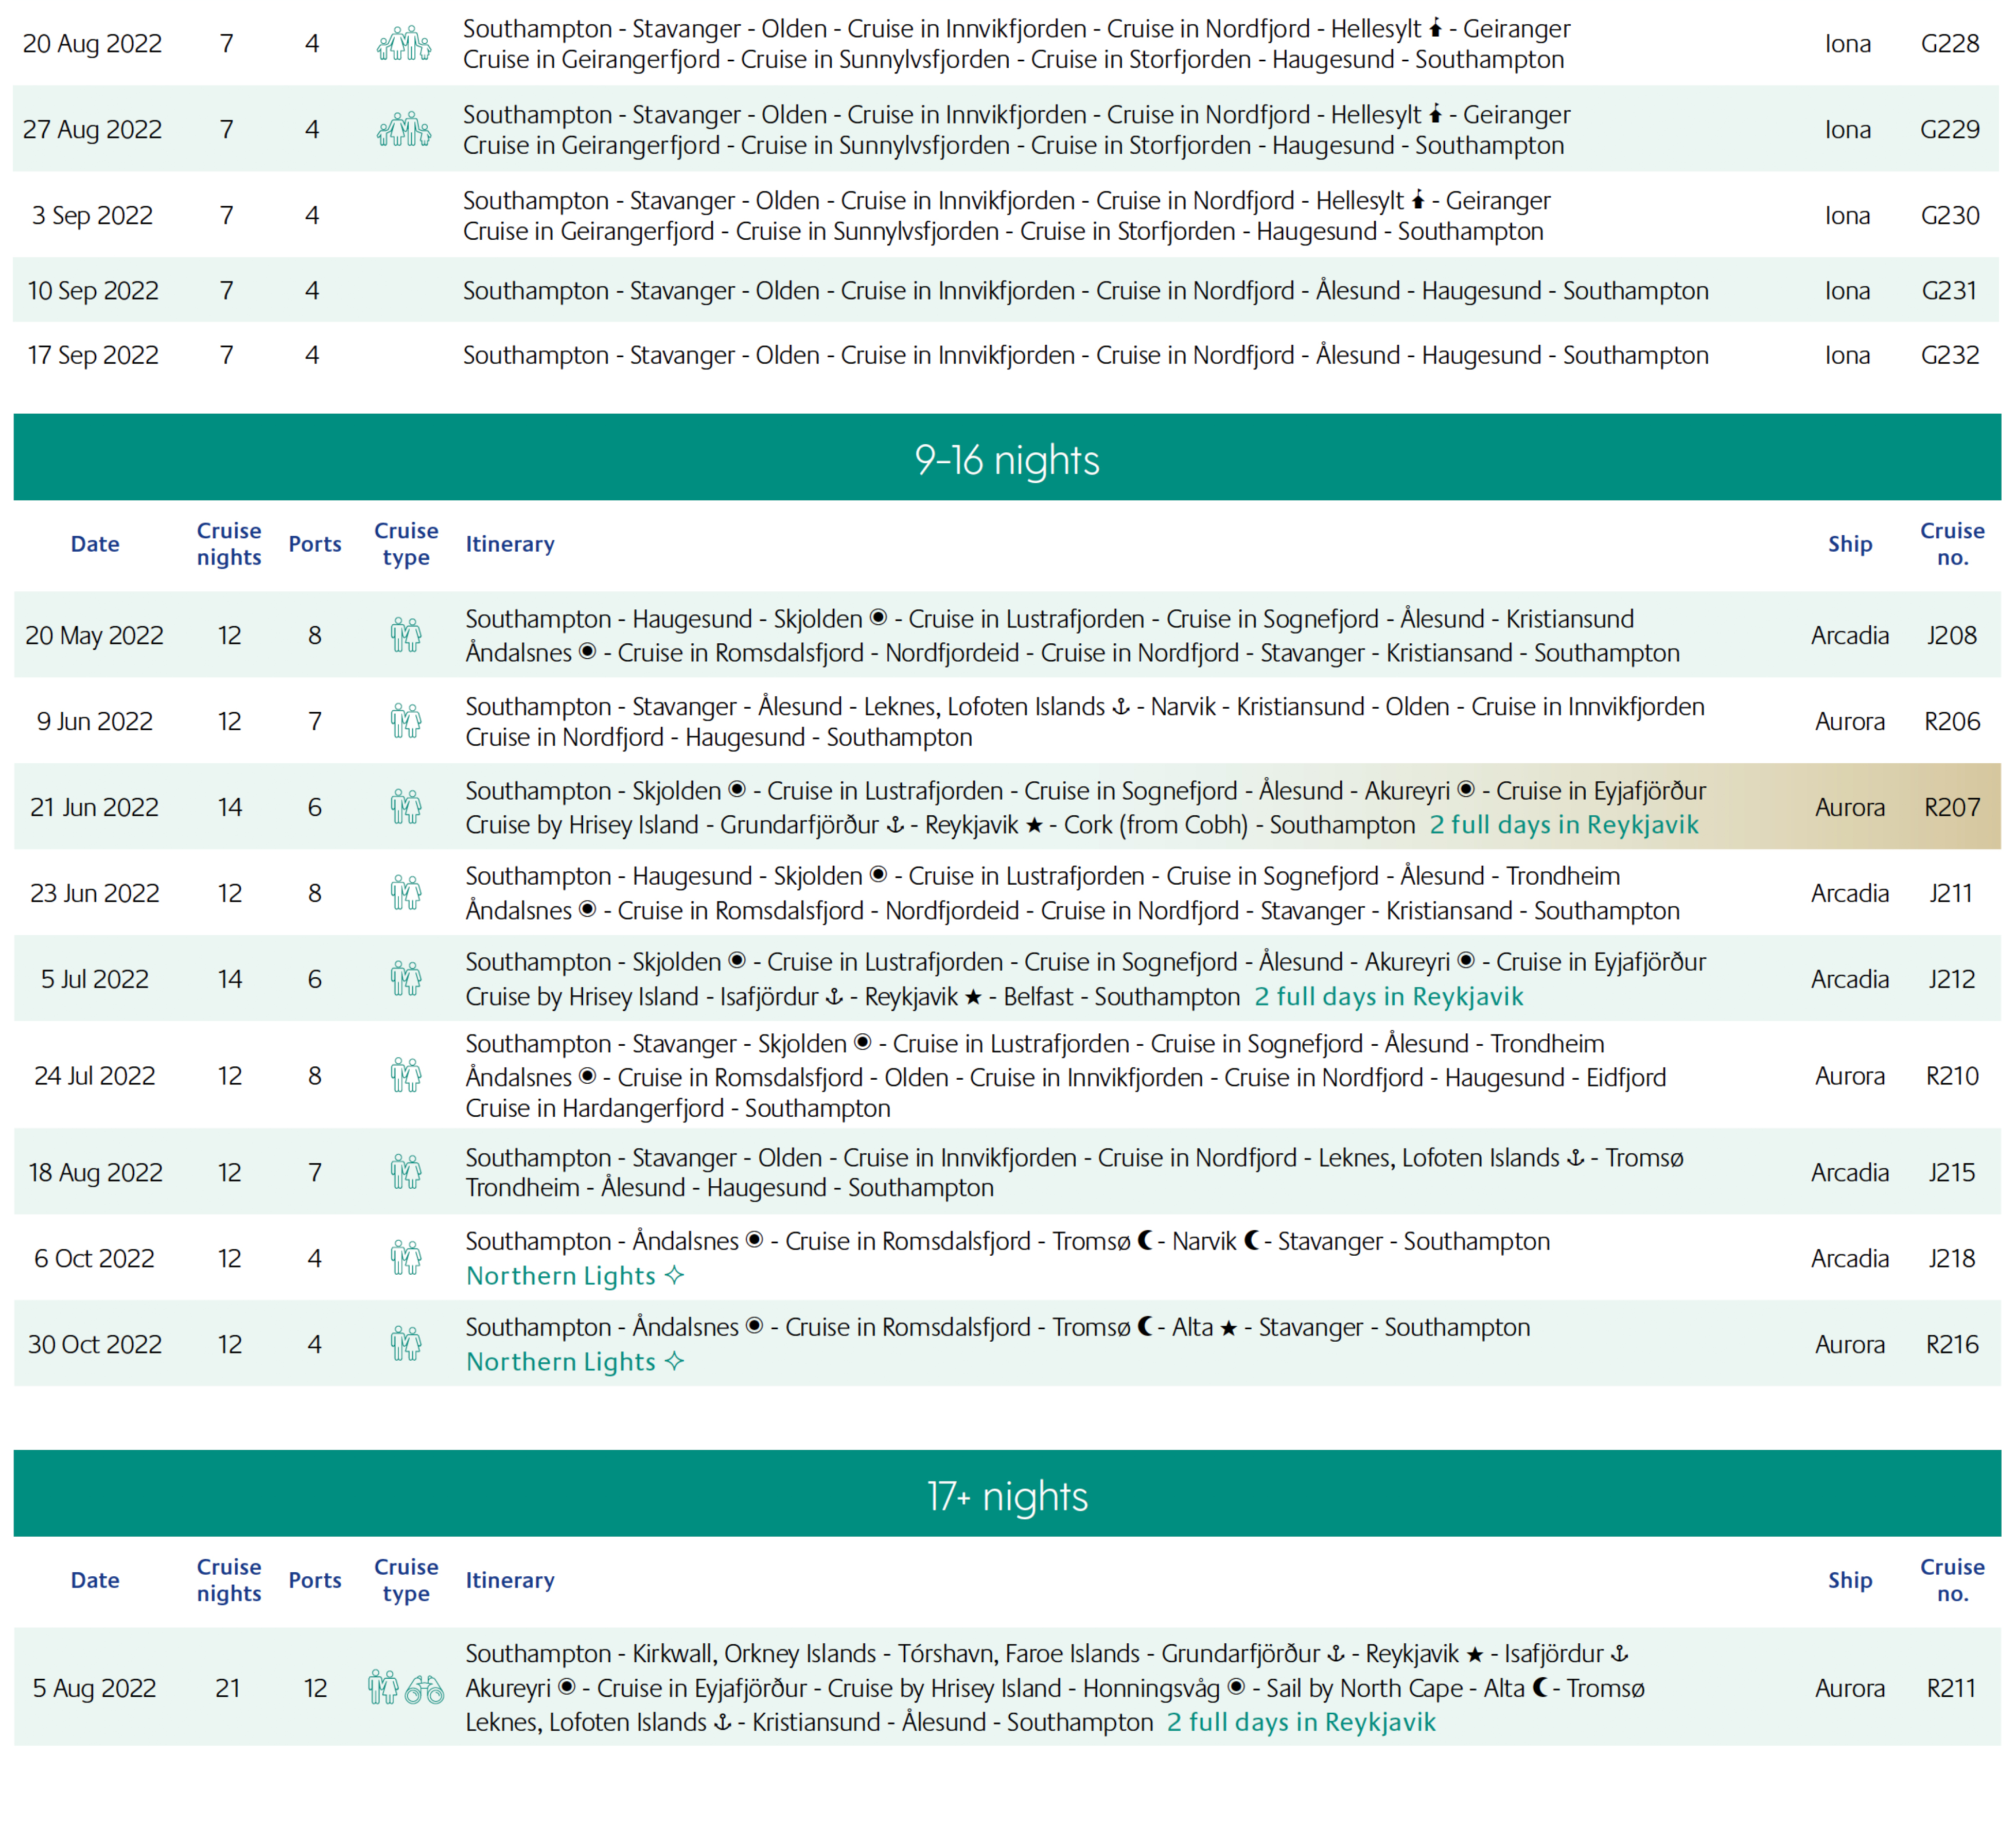Click the Date column header under 9–16 nights
Image resolution: width=2016 pixels, height=1829 pixels.
coord(95,544)
